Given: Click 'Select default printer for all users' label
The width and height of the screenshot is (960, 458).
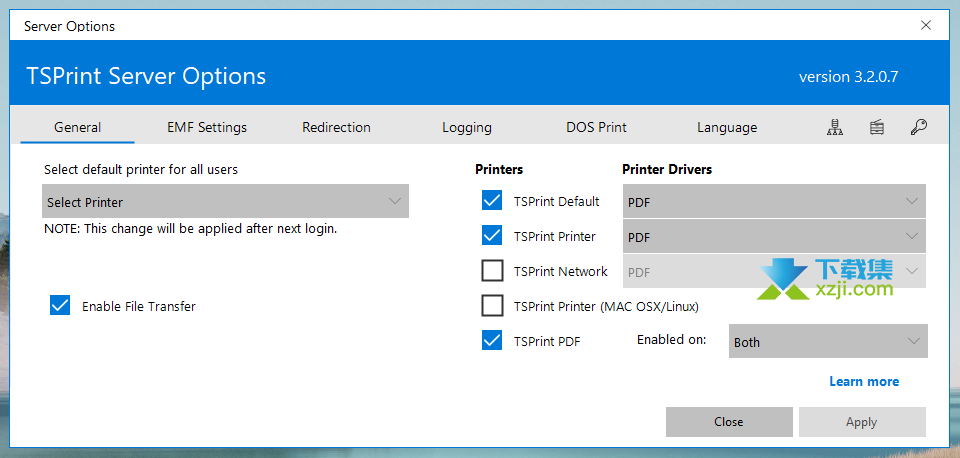Looking at the screenshot, I should 141,169.
